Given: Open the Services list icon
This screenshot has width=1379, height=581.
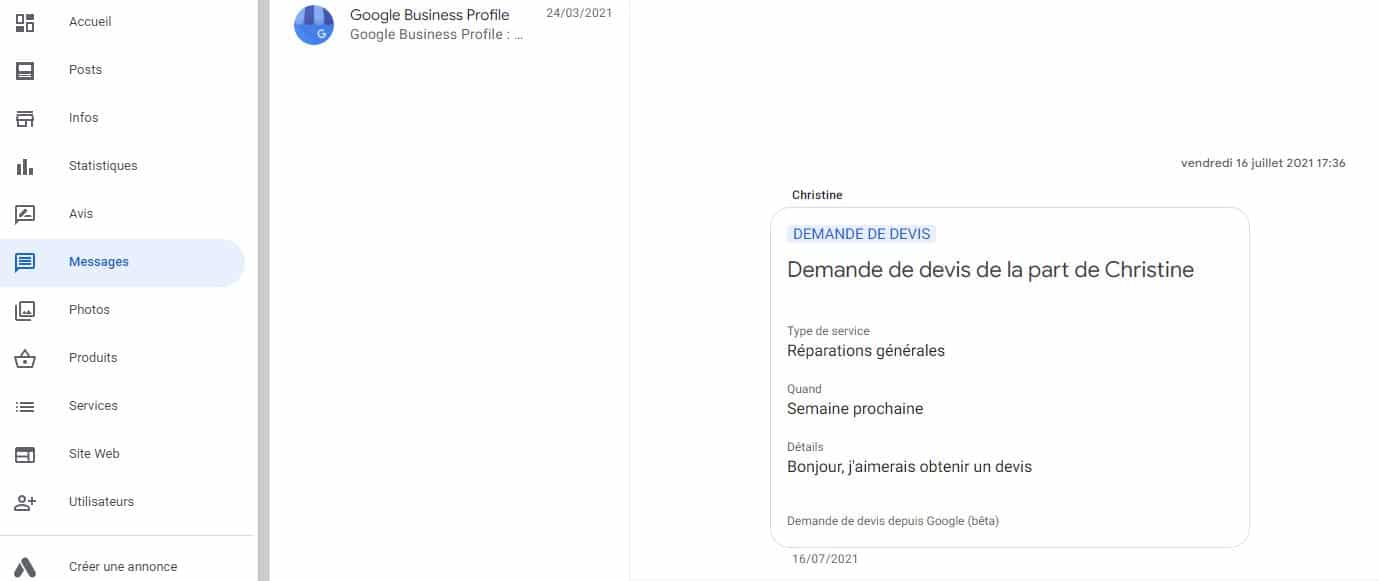Looking at the screenshot, I should pyautogui.click(x=25, y=406).
